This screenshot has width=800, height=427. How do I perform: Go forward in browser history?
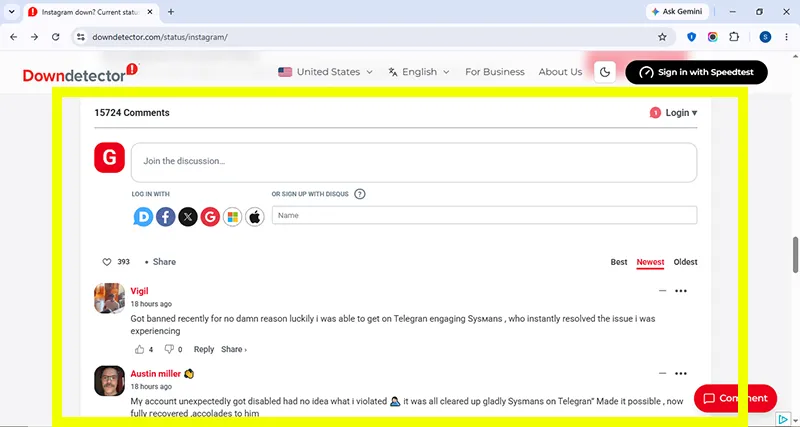34,37
